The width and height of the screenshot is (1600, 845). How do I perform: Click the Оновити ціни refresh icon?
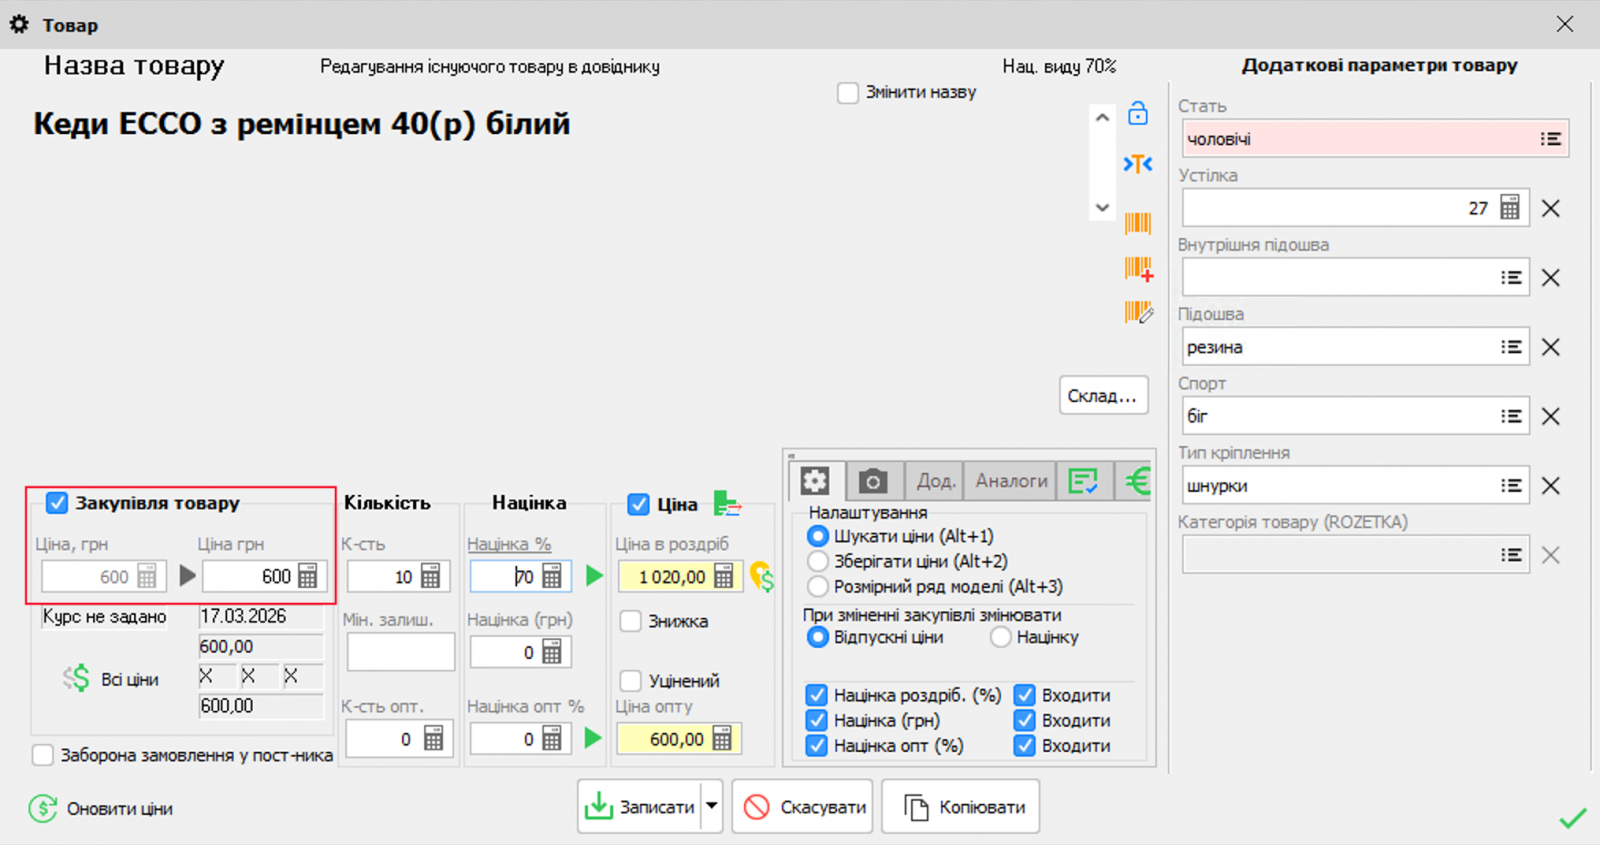click(x=43, y=808)
